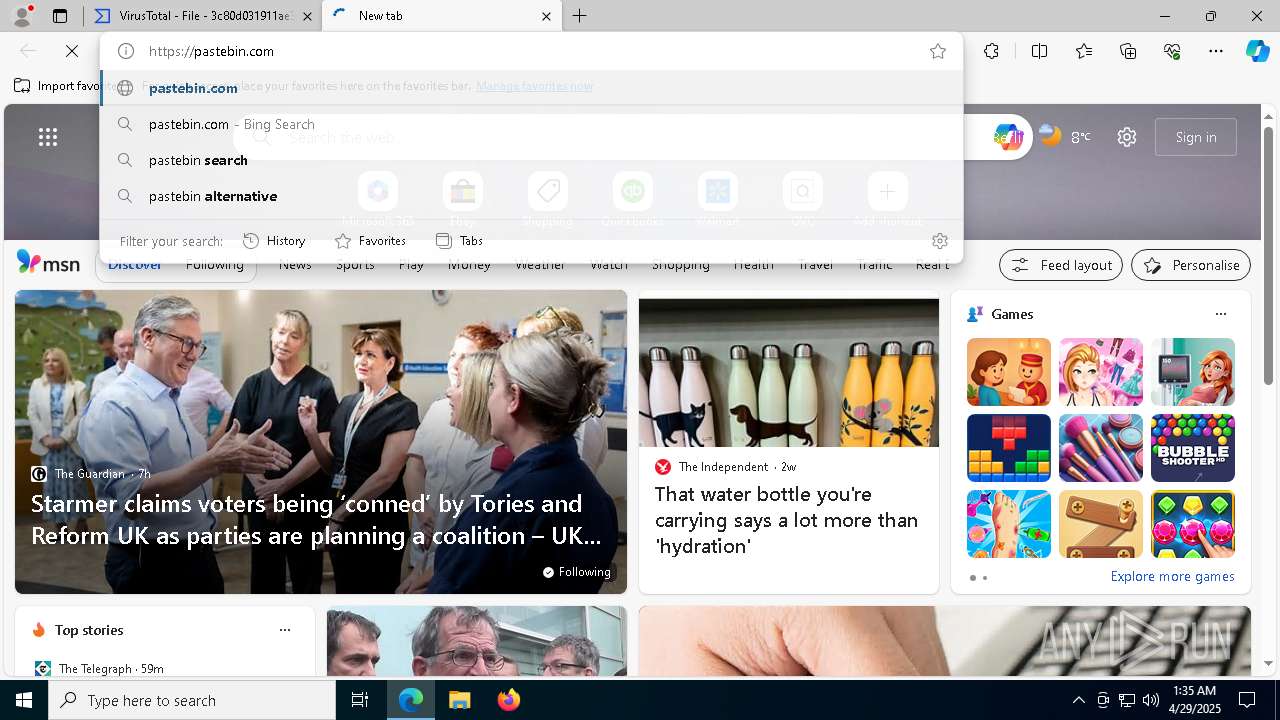Open the Copilot sidebar icon
The height and width of the screenshot is (720, 1280).
pyautogui.click(x=1257, y=51)
